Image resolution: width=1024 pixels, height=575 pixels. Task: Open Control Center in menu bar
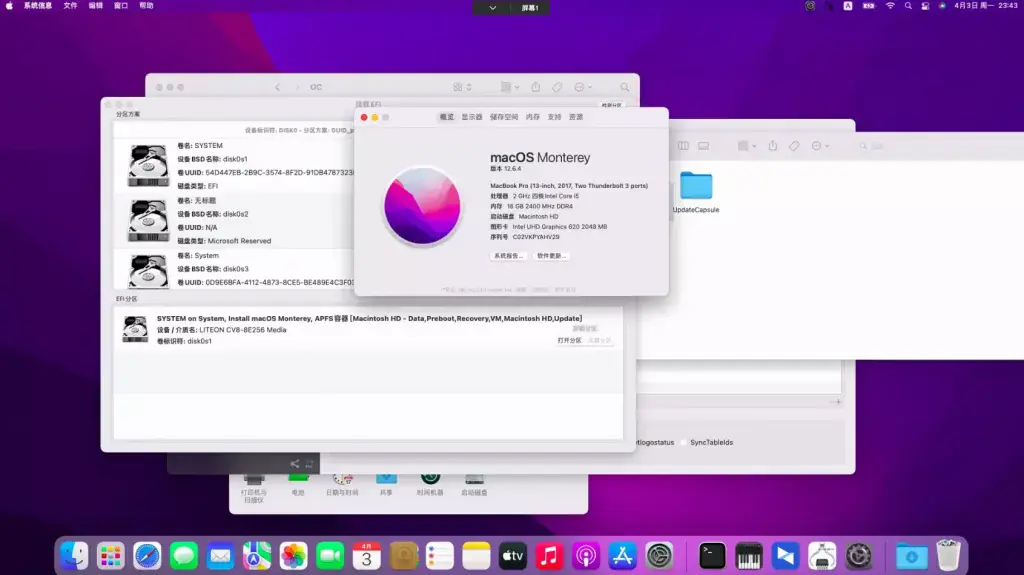[925, 6]
